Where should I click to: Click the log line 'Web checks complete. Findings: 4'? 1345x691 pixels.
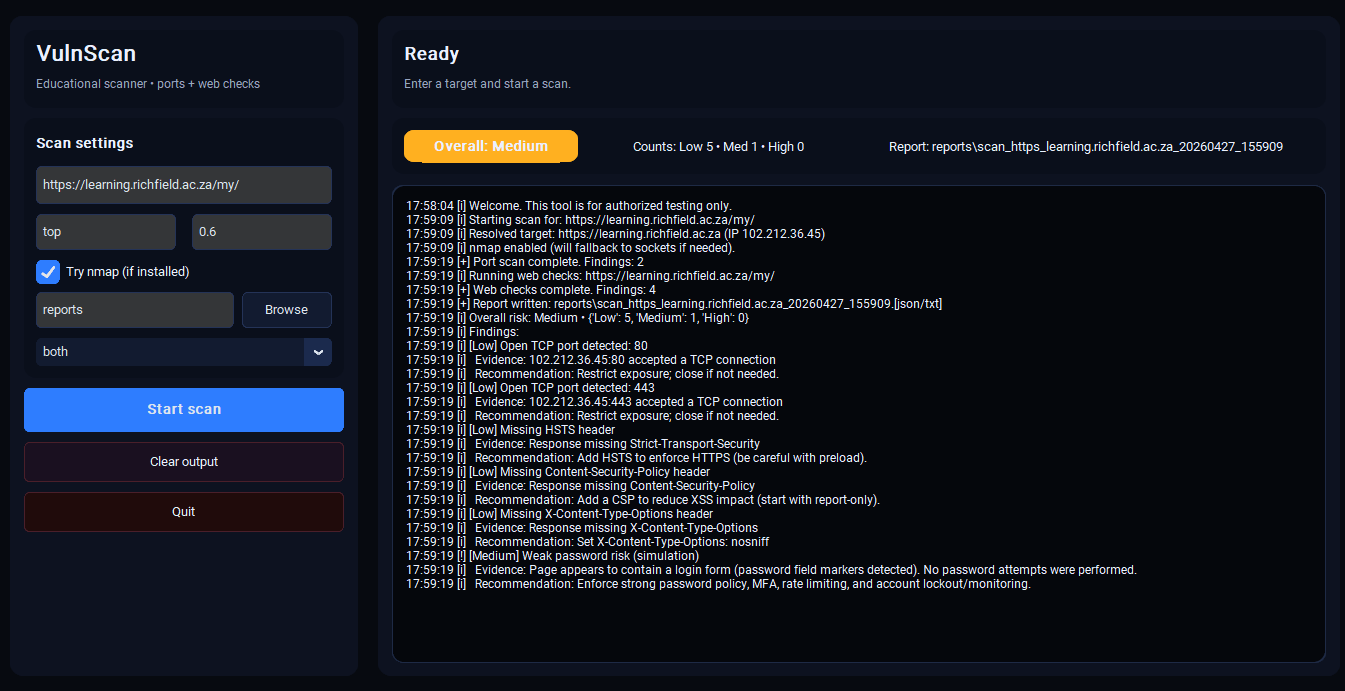point(531,290)
